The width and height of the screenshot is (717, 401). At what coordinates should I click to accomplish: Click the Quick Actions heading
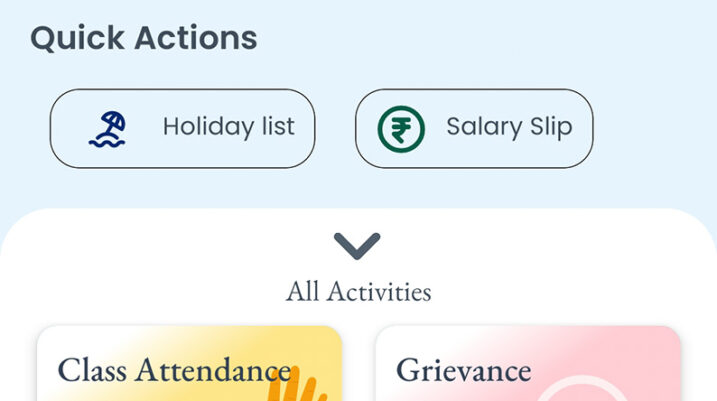pos(143,38)
